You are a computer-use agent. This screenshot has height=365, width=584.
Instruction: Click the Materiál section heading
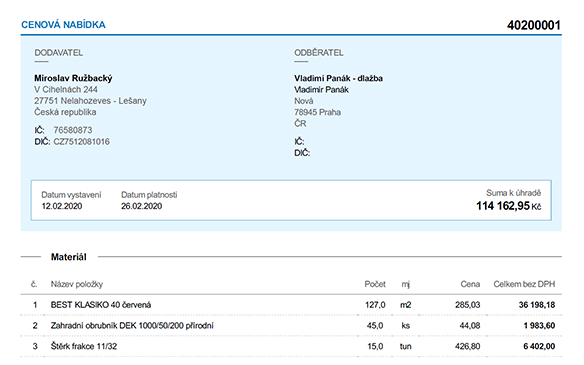tap(69, 257)
